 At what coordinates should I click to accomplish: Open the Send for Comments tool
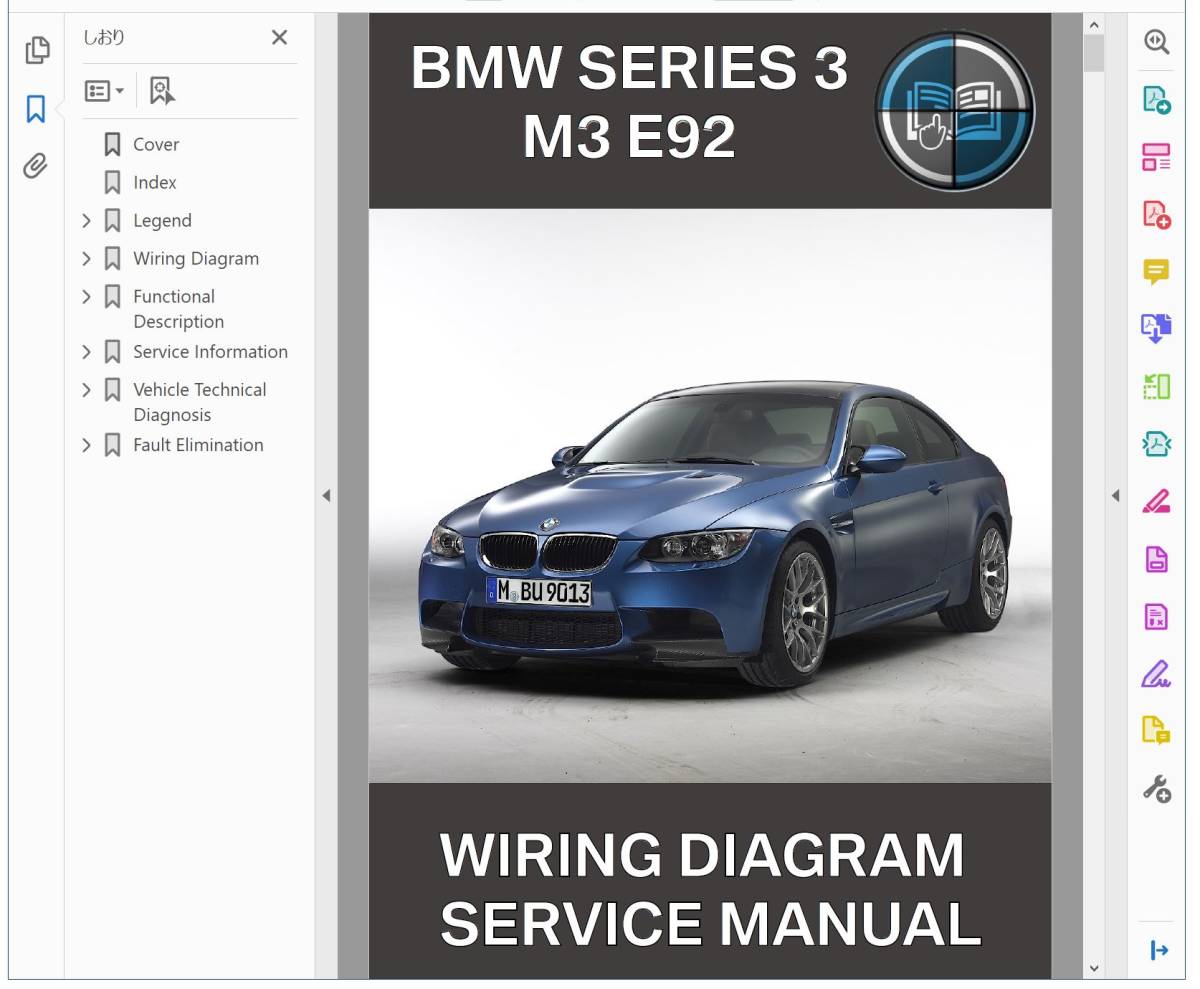(x=1157, y=731)
